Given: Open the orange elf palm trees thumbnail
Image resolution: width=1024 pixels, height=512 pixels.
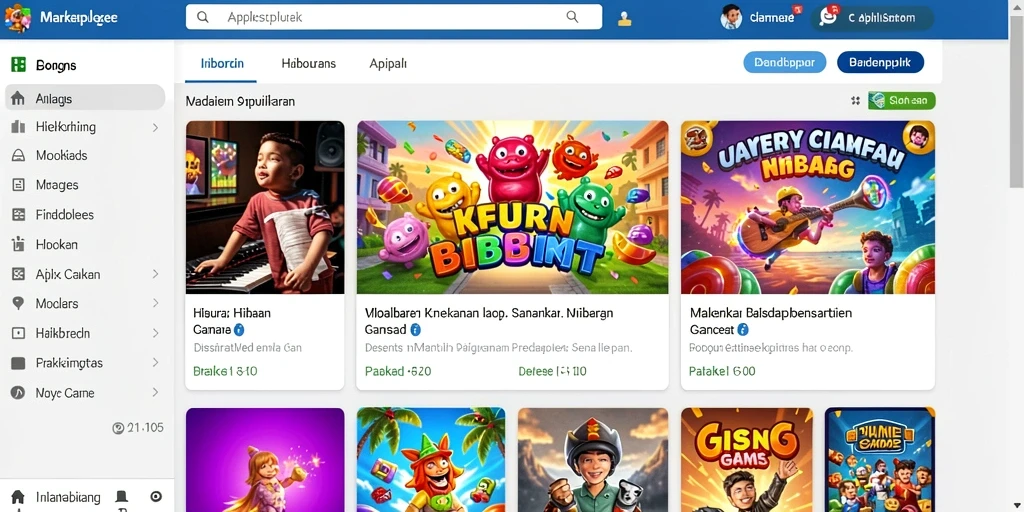Looking at the screenshot, I should tap(431, 460).
